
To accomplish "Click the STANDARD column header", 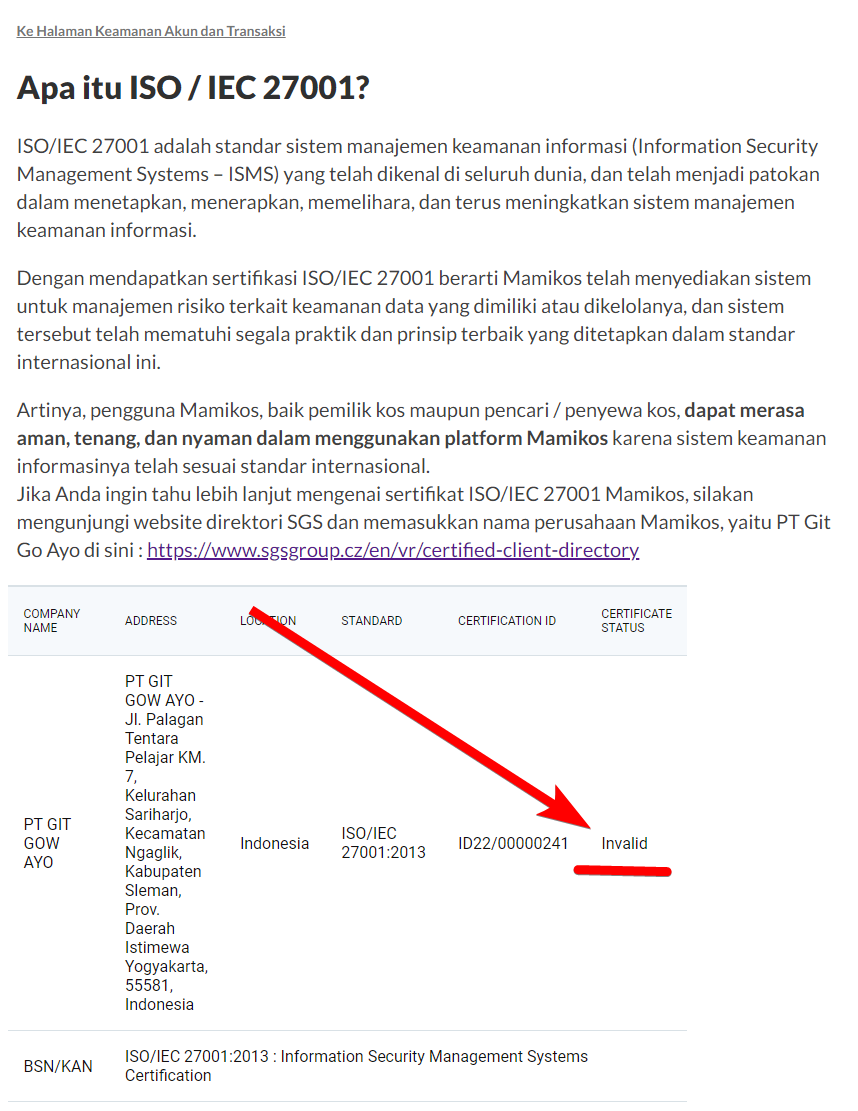I will point(371,621).
